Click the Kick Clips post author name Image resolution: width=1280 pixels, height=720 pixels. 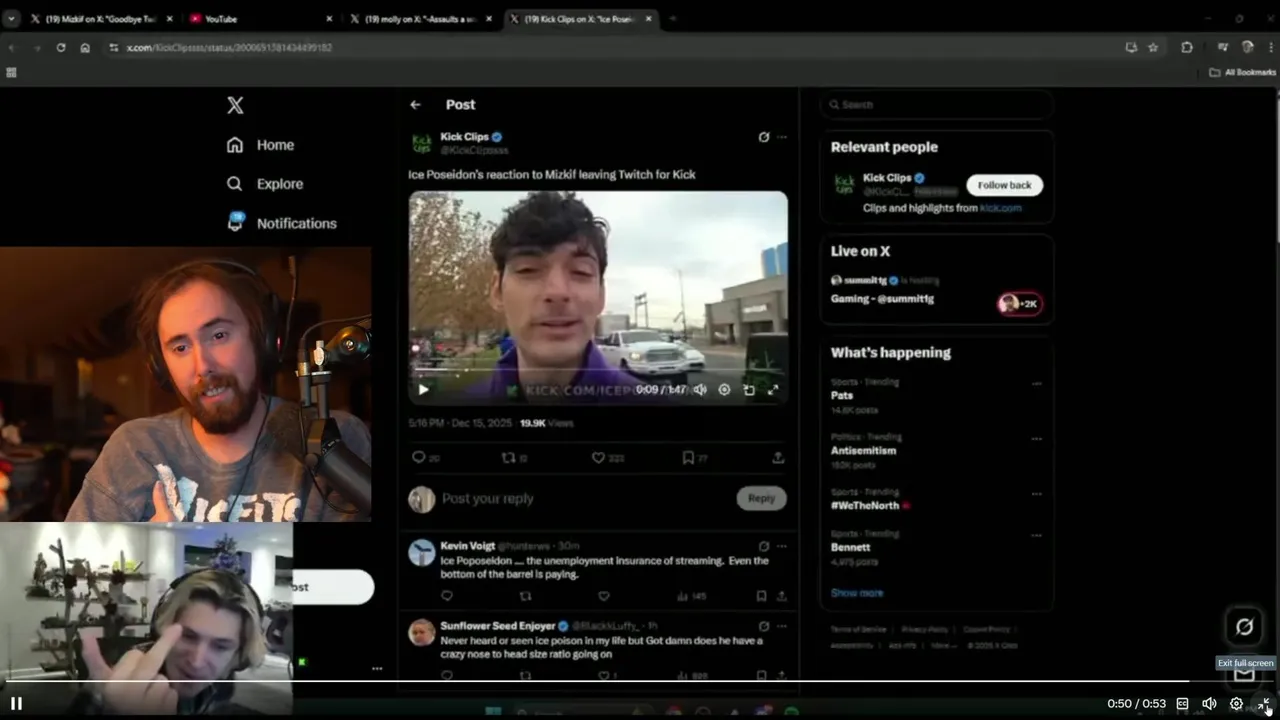[x=464, y=137]
